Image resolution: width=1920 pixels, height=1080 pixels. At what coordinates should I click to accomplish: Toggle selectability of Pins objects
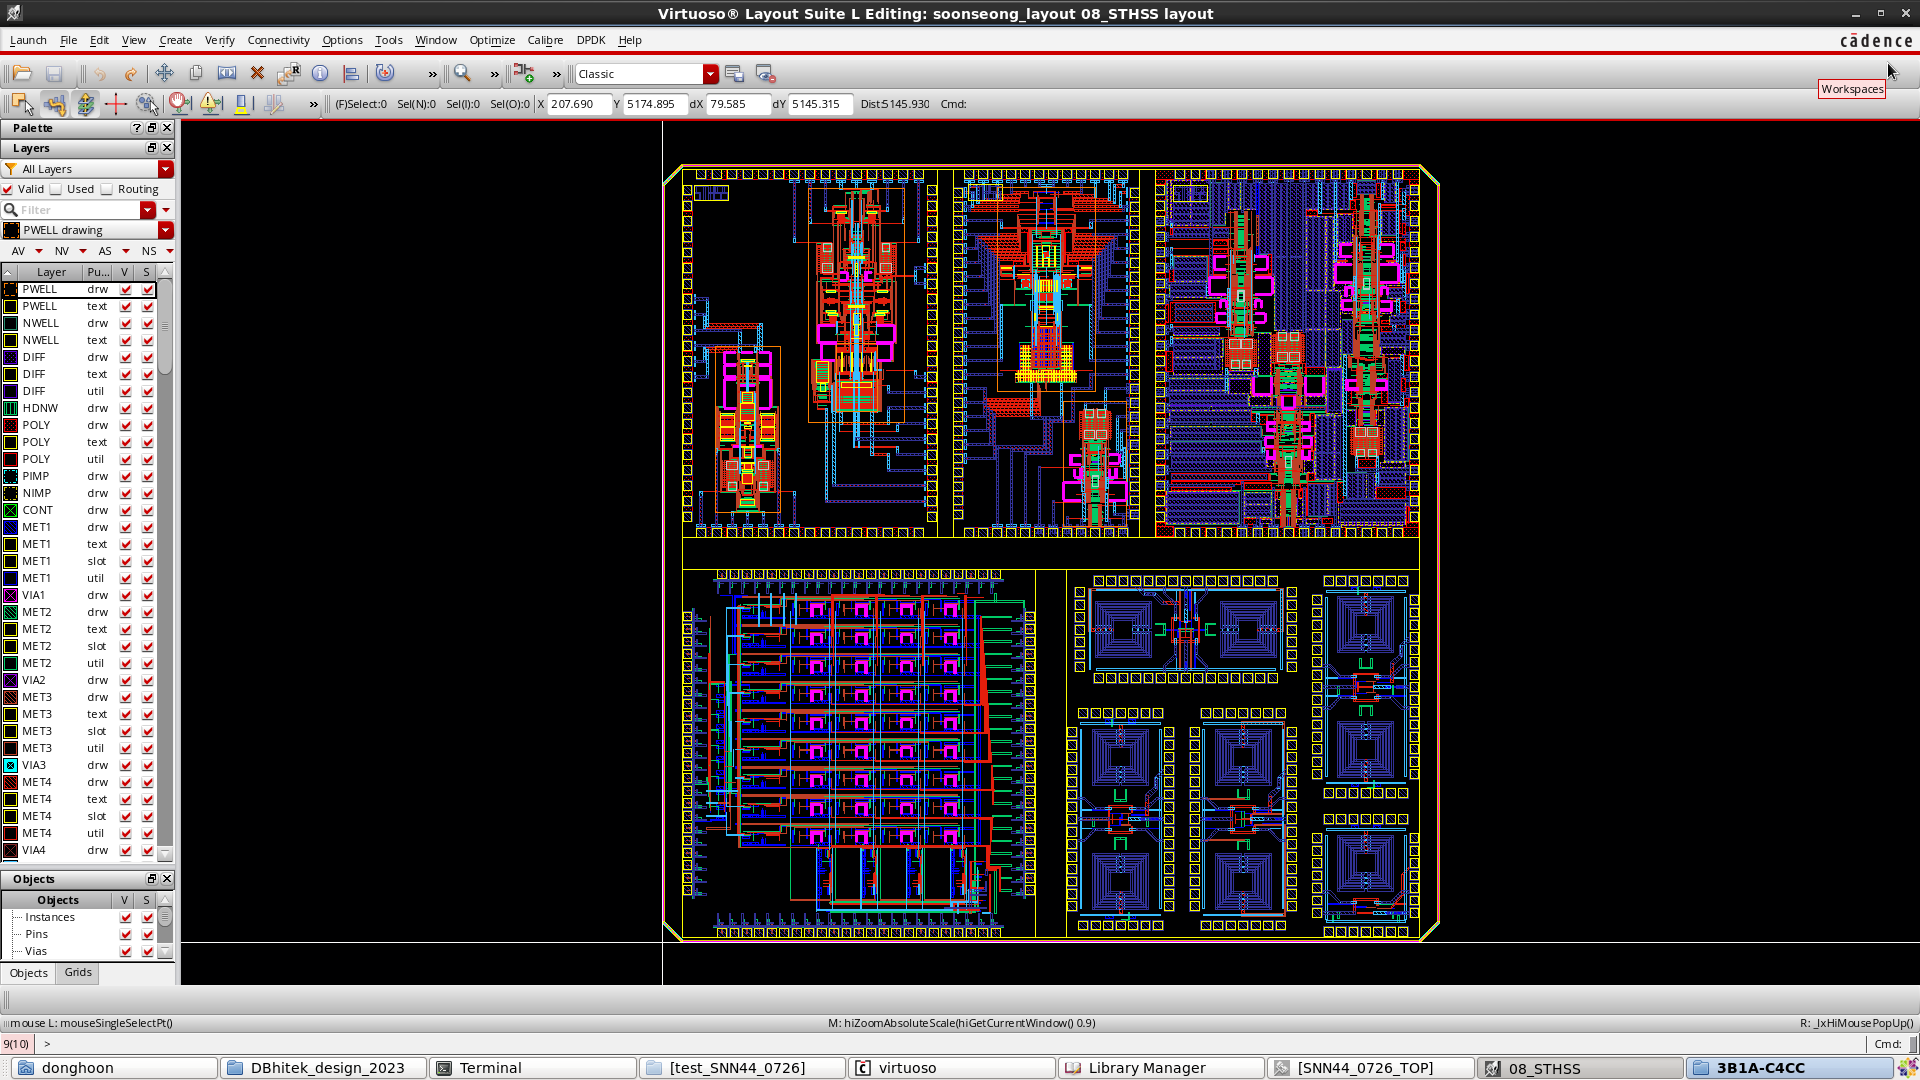coord(148,935)
